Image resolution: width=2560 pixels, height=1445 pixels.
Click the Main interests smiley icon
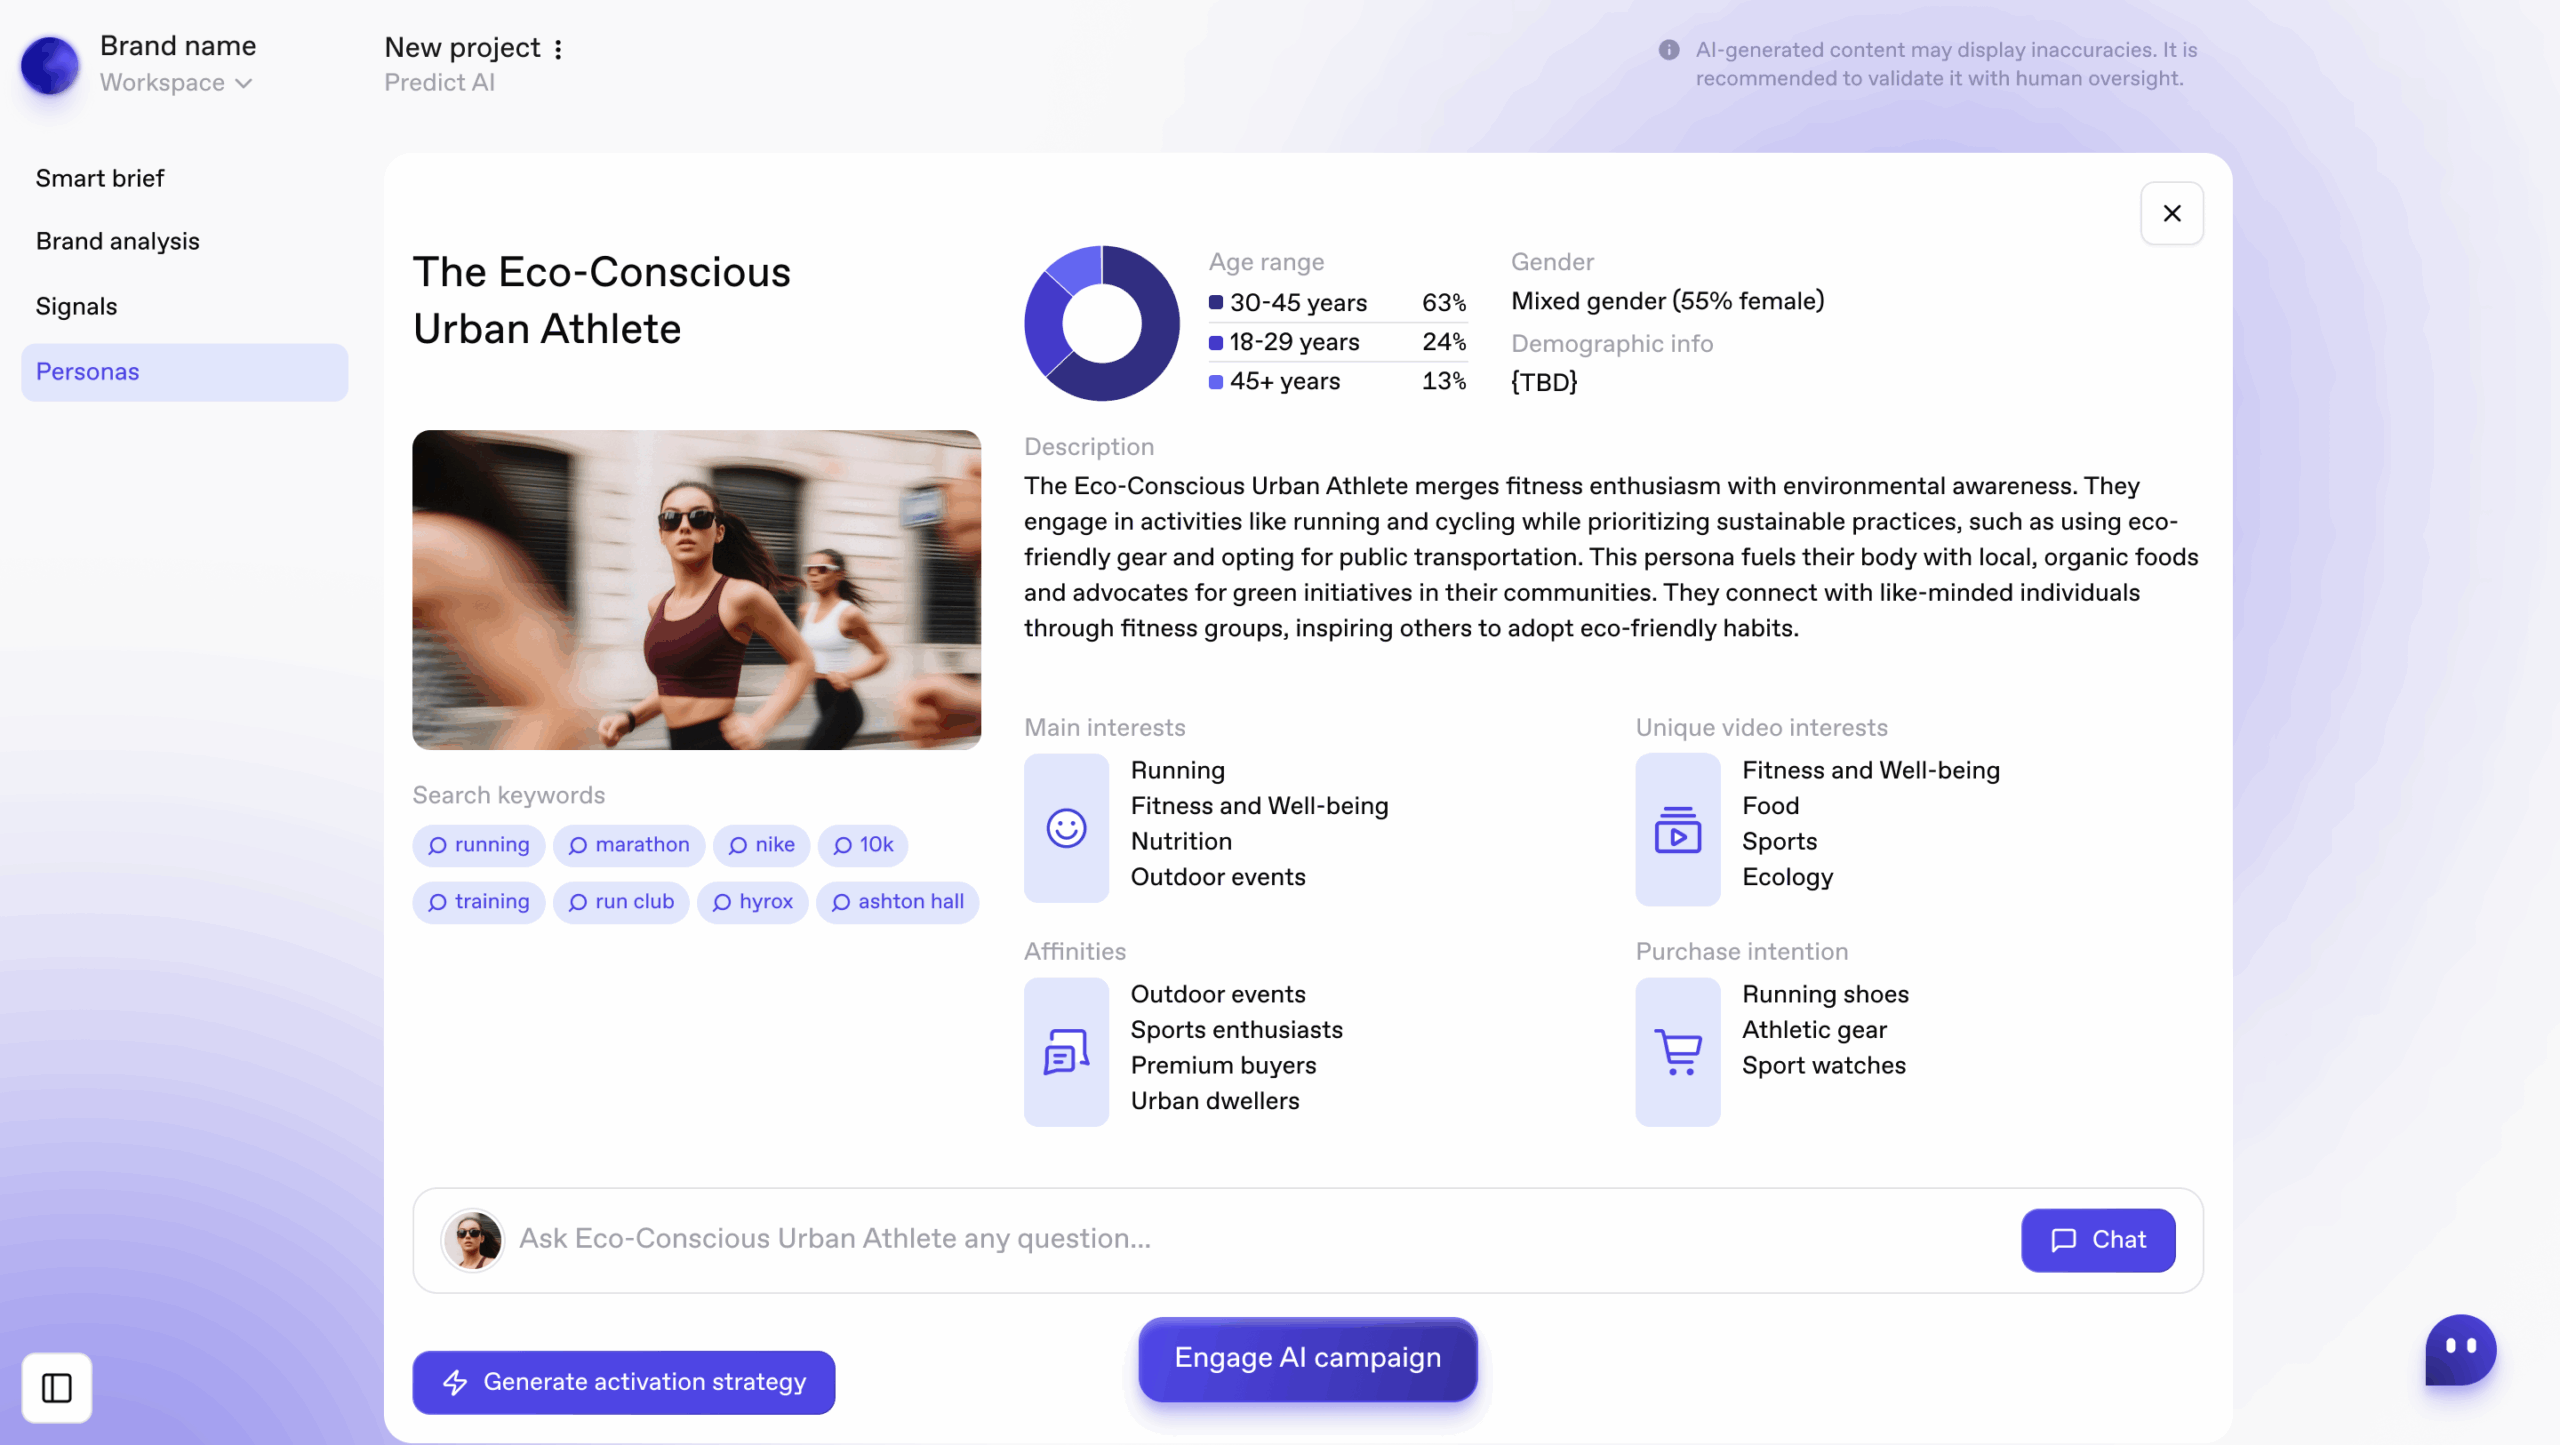[x=1066, y=828]
